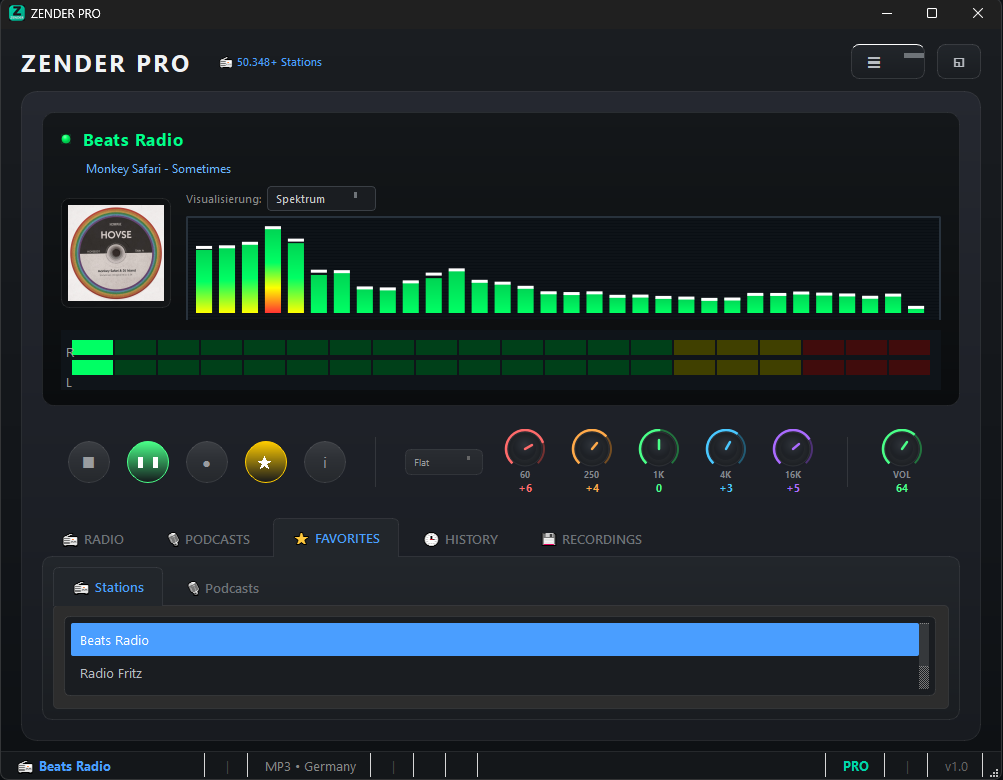
Task: Start recording with the record button
Action: 207,463
